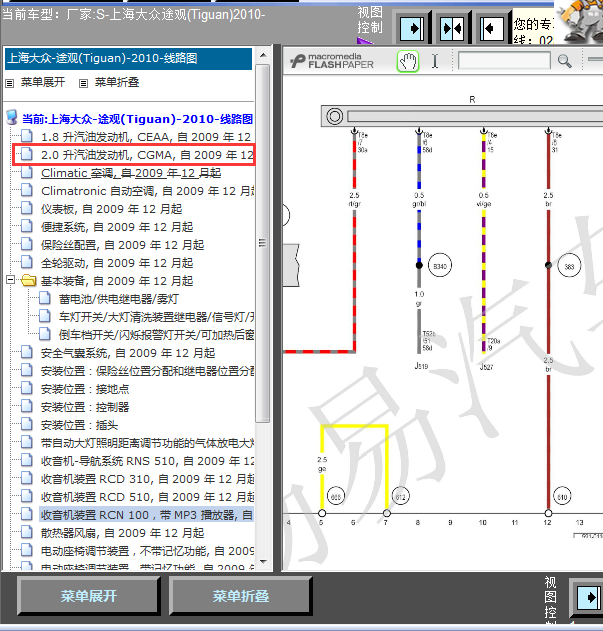Viewport: 603px width, 631px height.
Task: Open 安装位置:控制器 entry
Action: click(x=85, y=407)
